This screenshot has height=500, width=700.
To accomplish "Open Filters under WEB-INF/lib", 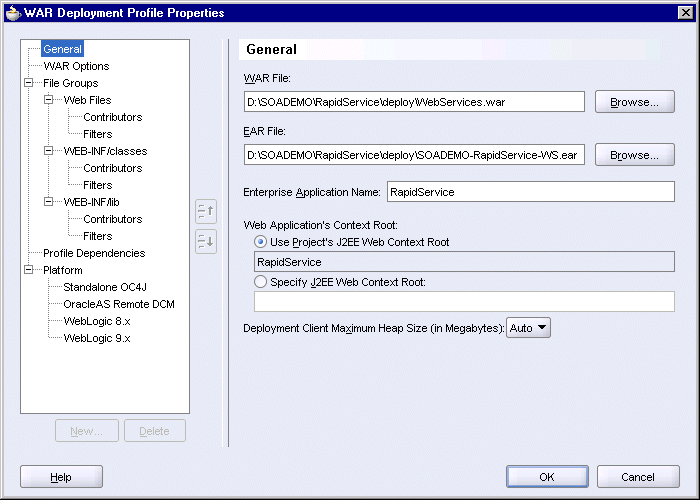I will (x=98, y=236).
